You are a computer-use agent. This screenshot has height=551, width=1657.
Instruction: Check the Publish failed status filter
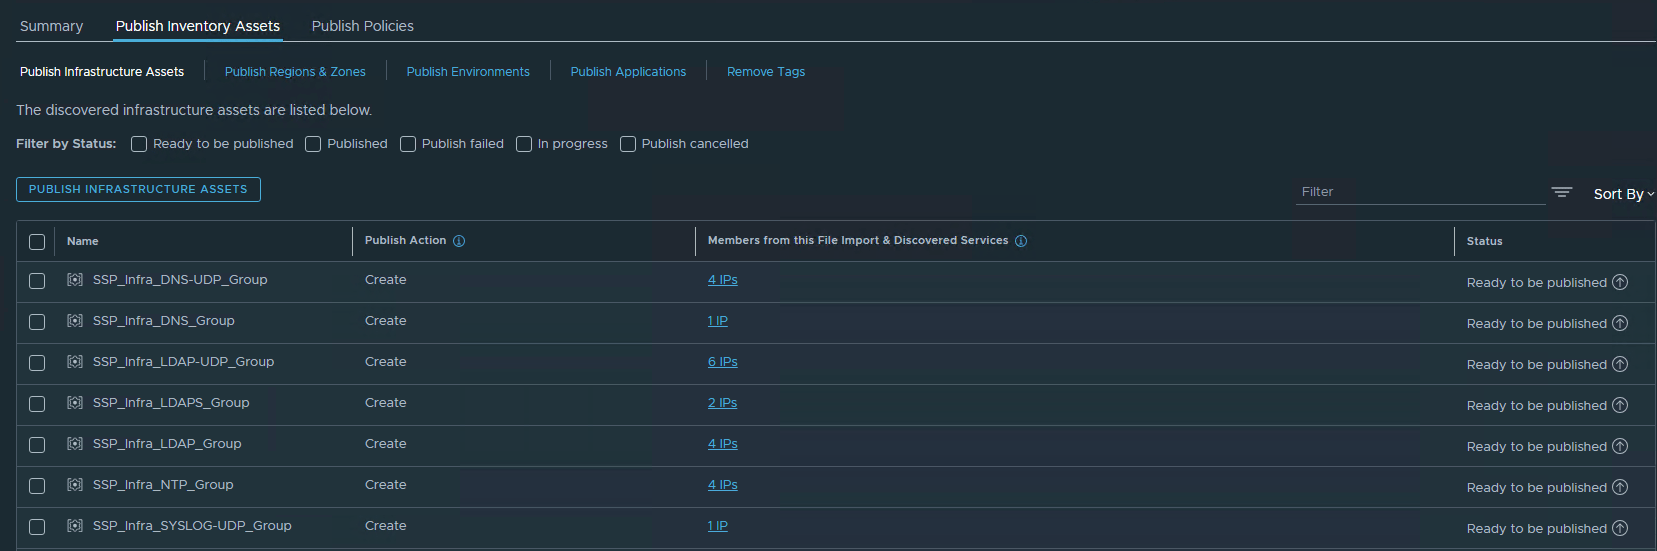click(x=408, y=144)
